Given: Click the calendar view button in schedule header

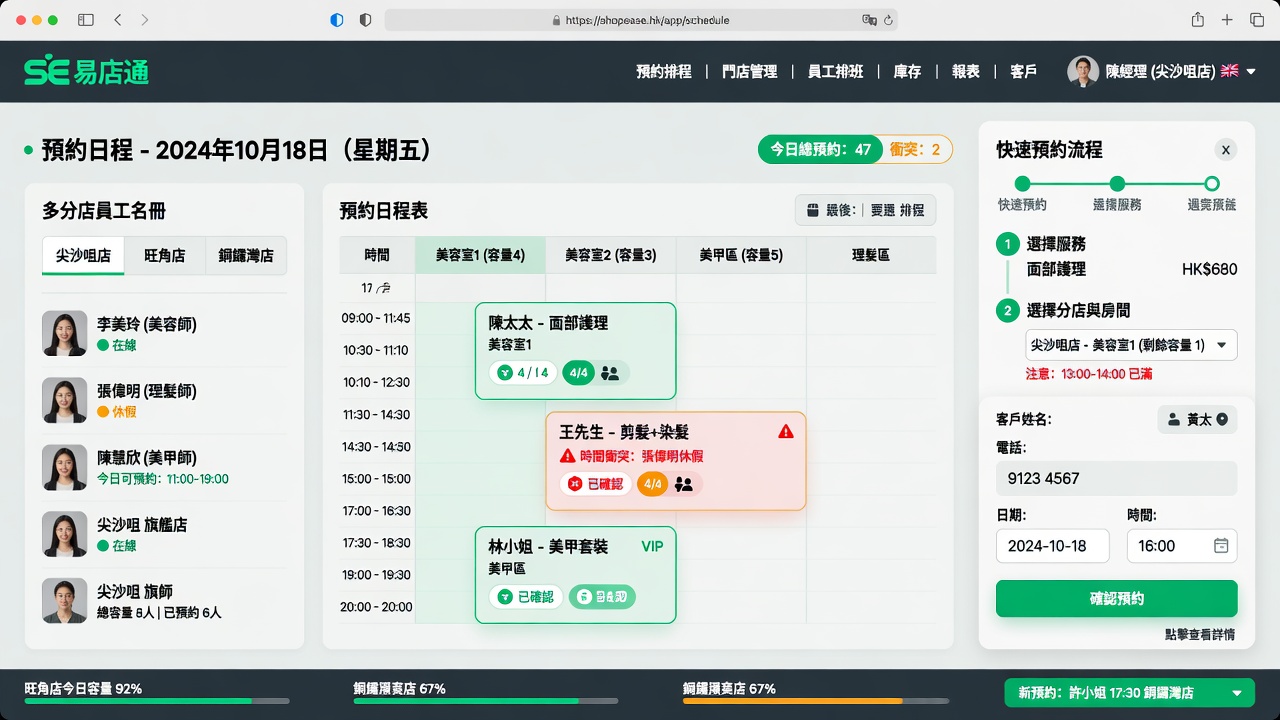Looking at the screenshot, I should (x=865, y=210).
